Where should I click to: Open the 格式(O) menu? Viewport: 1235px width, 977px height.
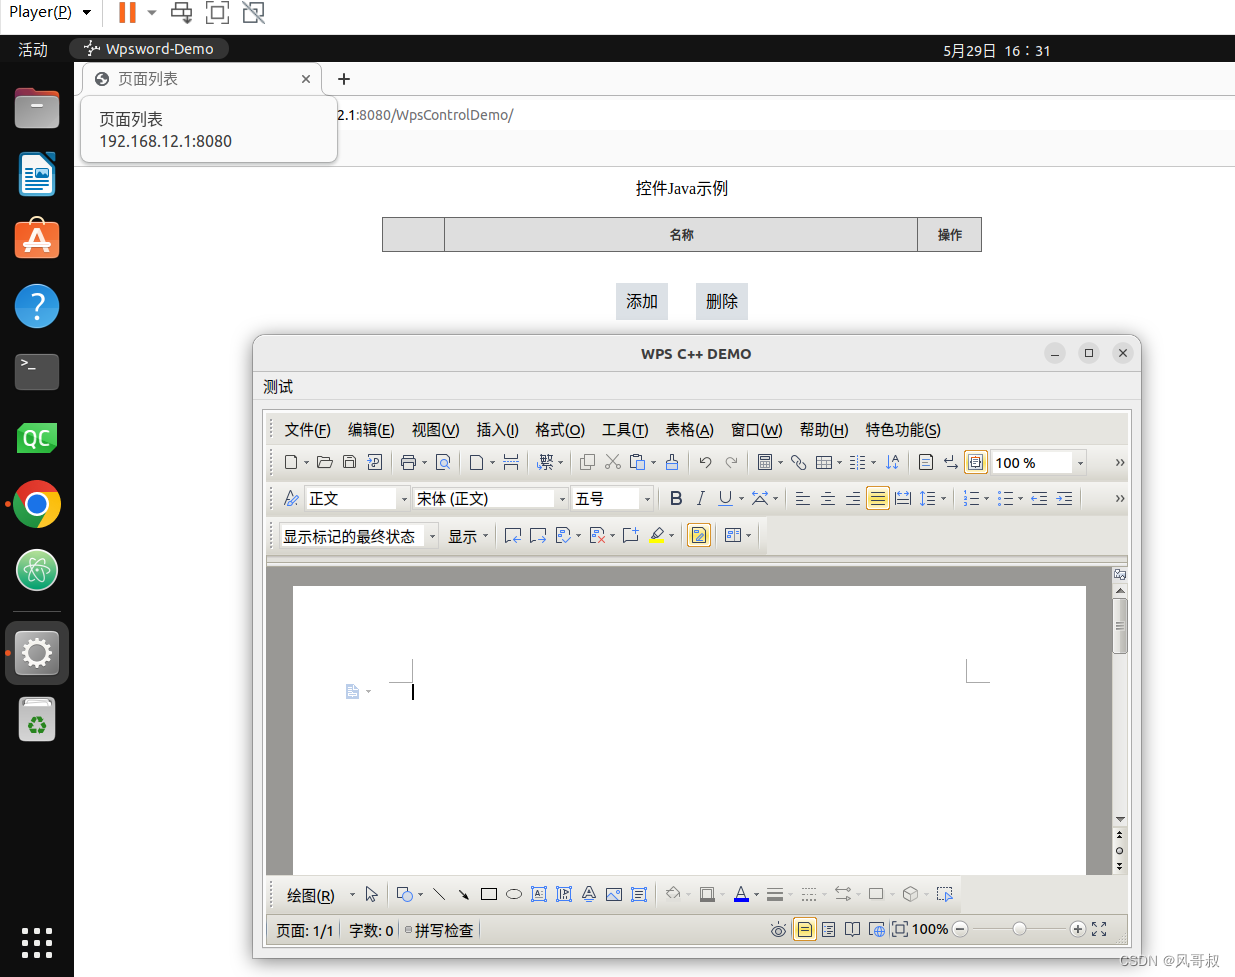click(560, 429)
